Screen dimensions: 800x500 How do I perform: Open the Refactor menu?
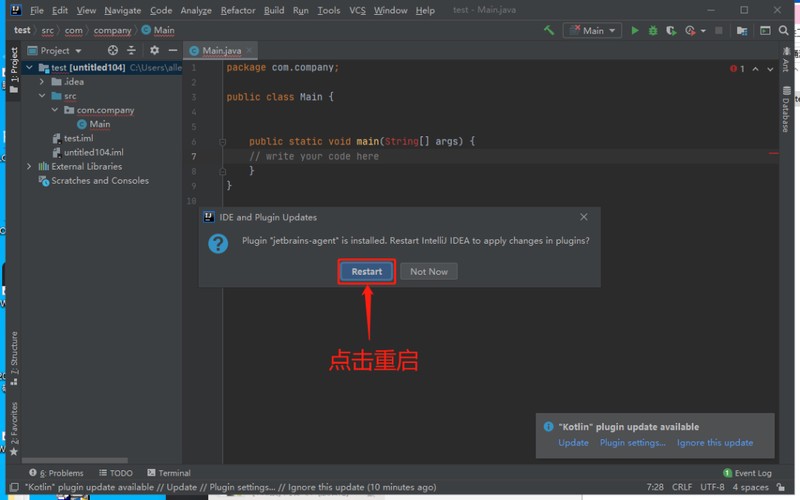point(237,10)
